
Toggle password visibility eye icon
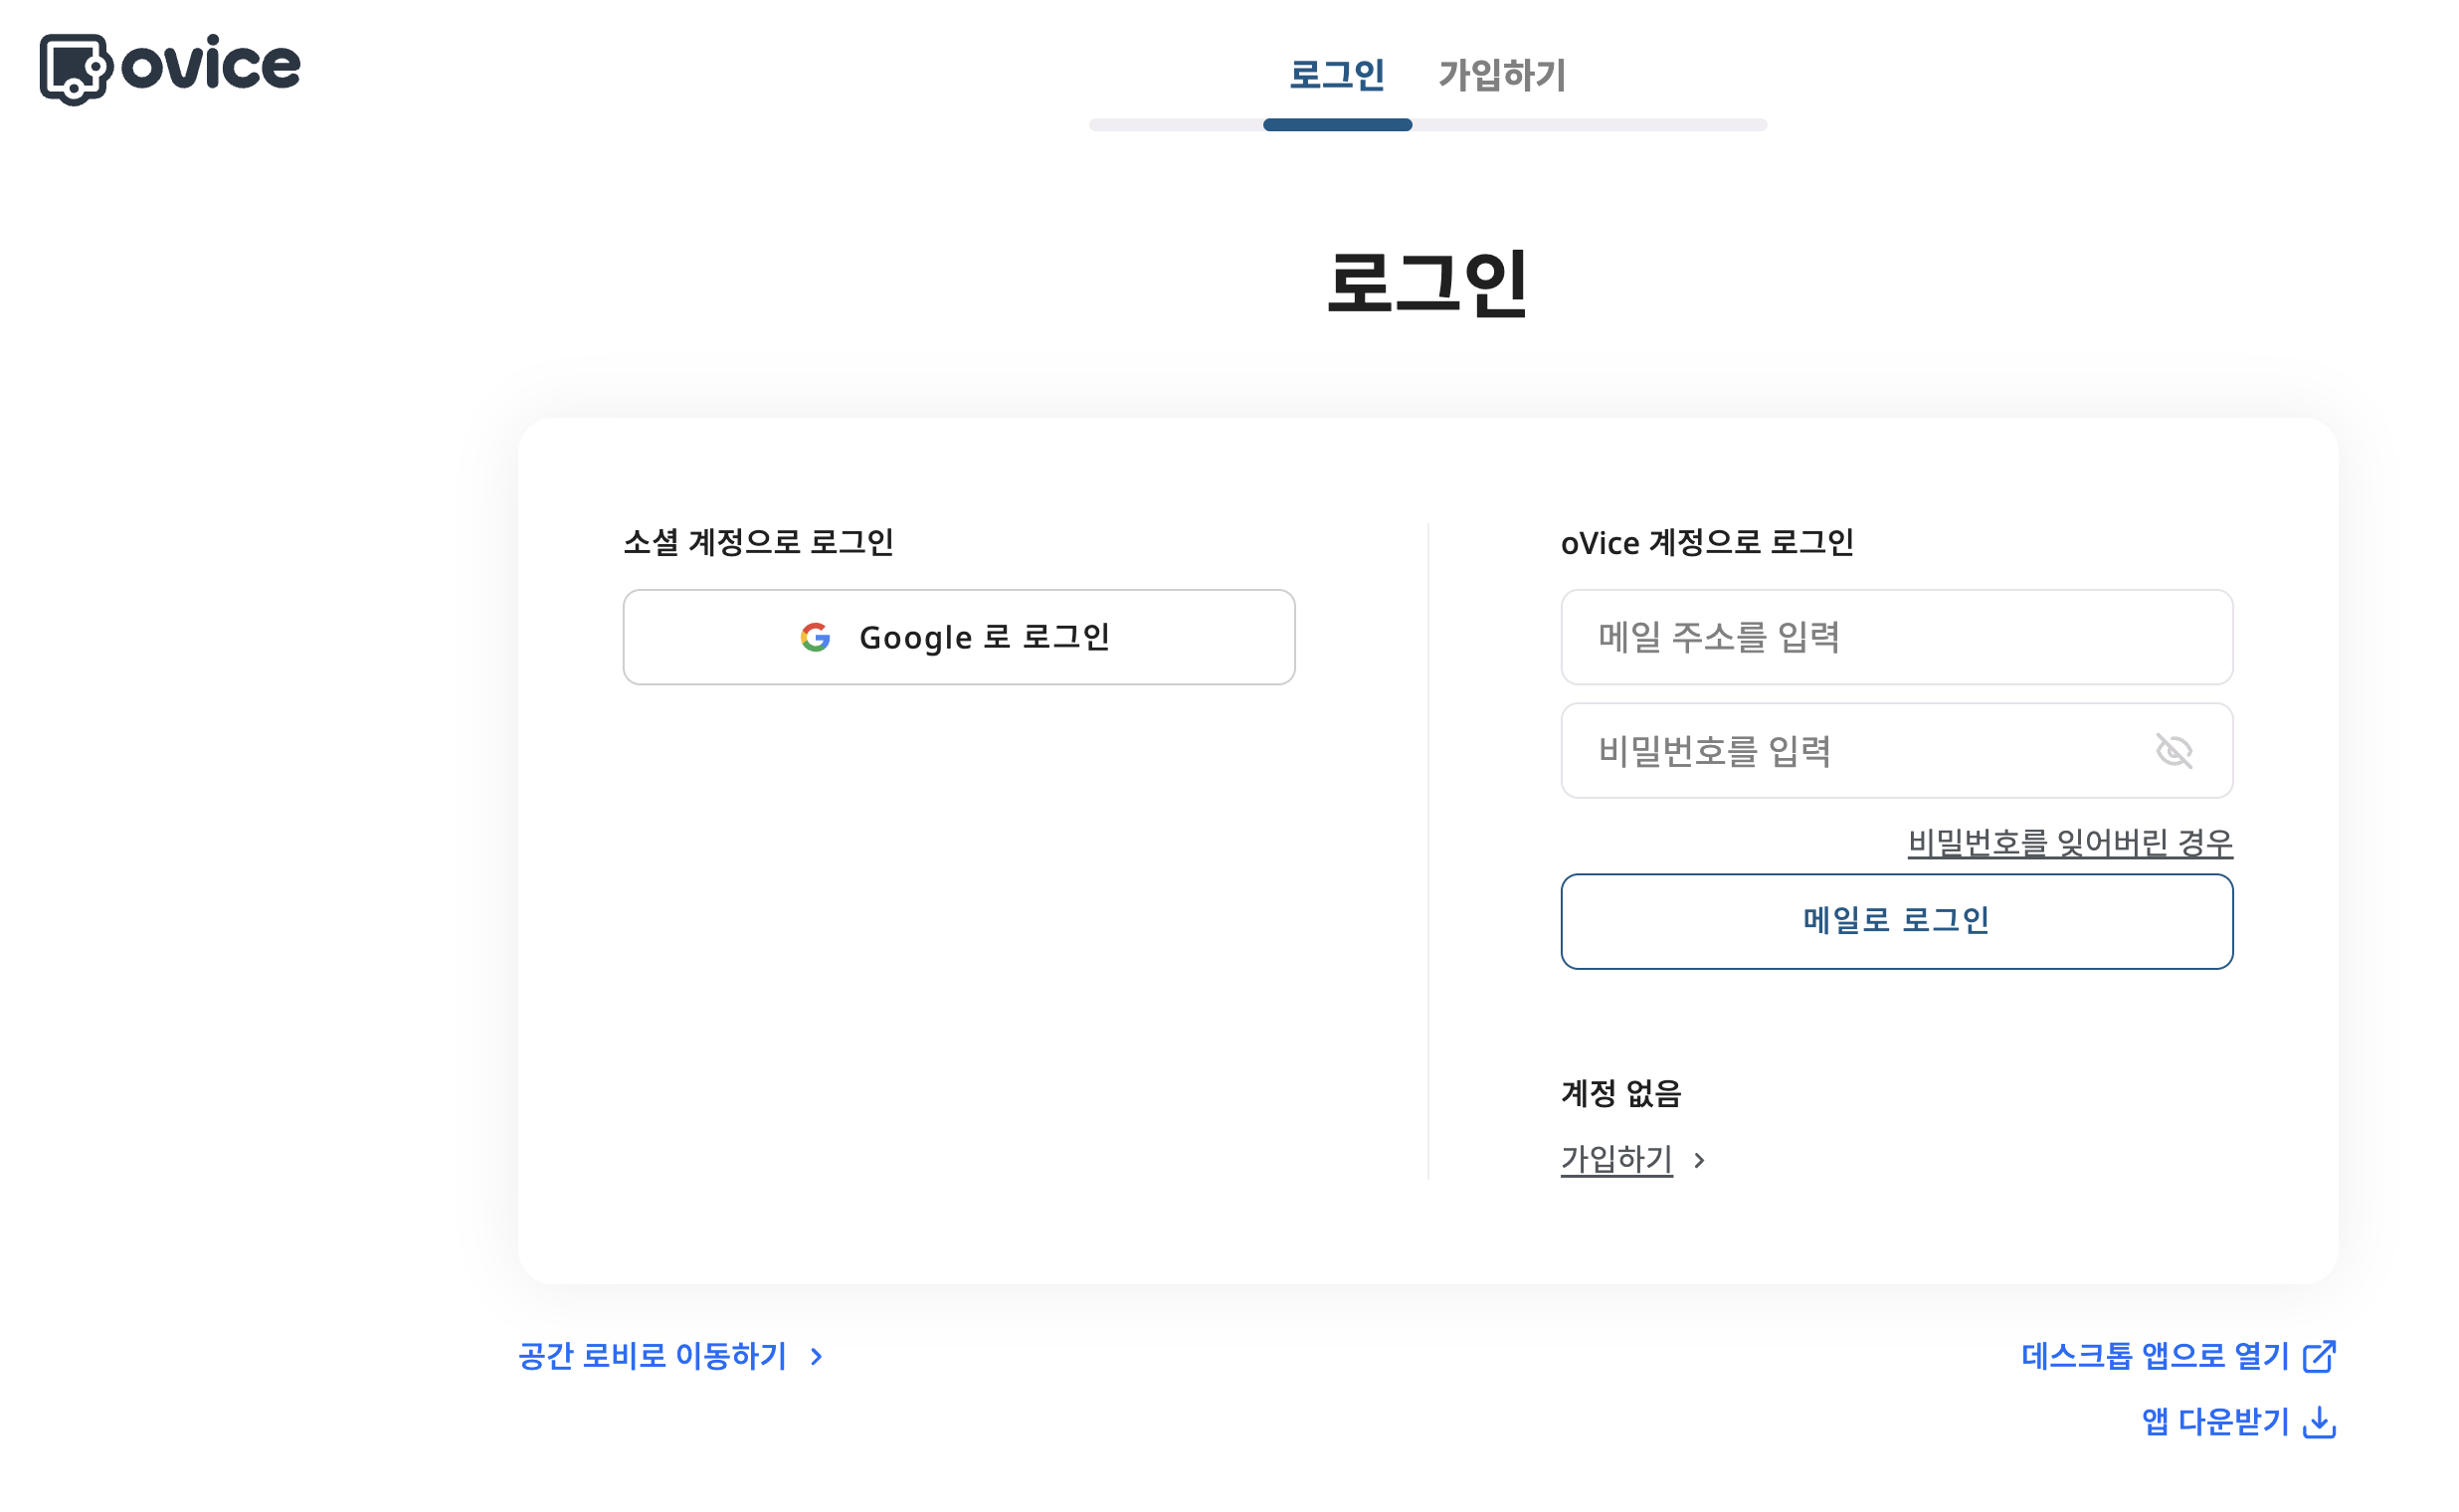pos(2174,751)
